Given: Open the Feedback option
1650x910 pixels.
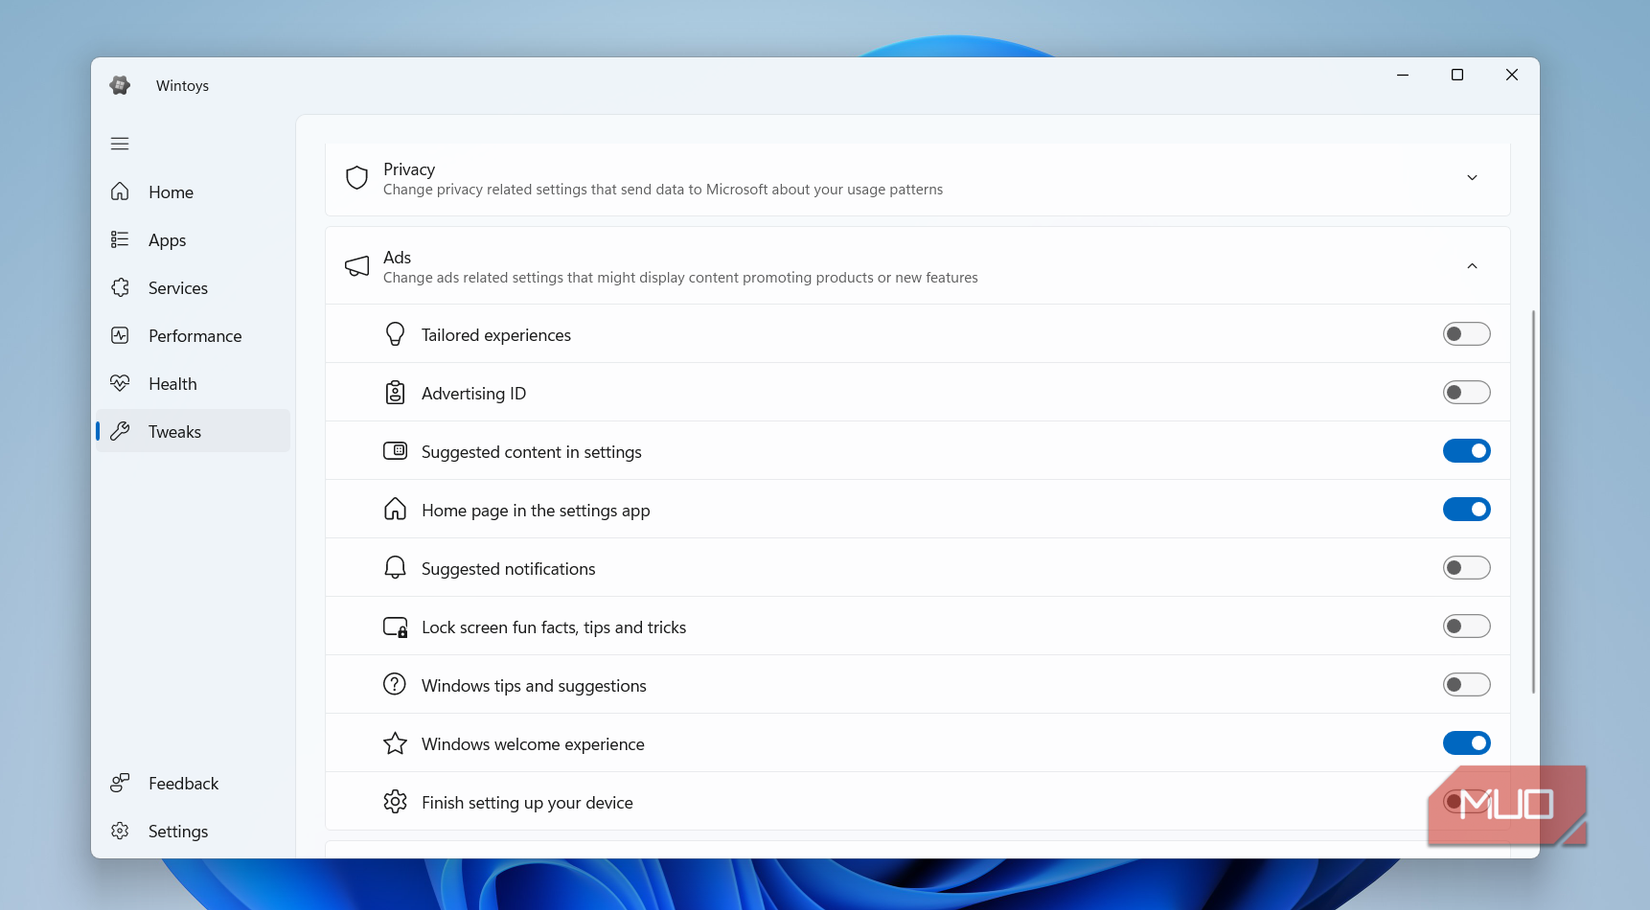Looking at the screenshot, I should pos(183,783).
